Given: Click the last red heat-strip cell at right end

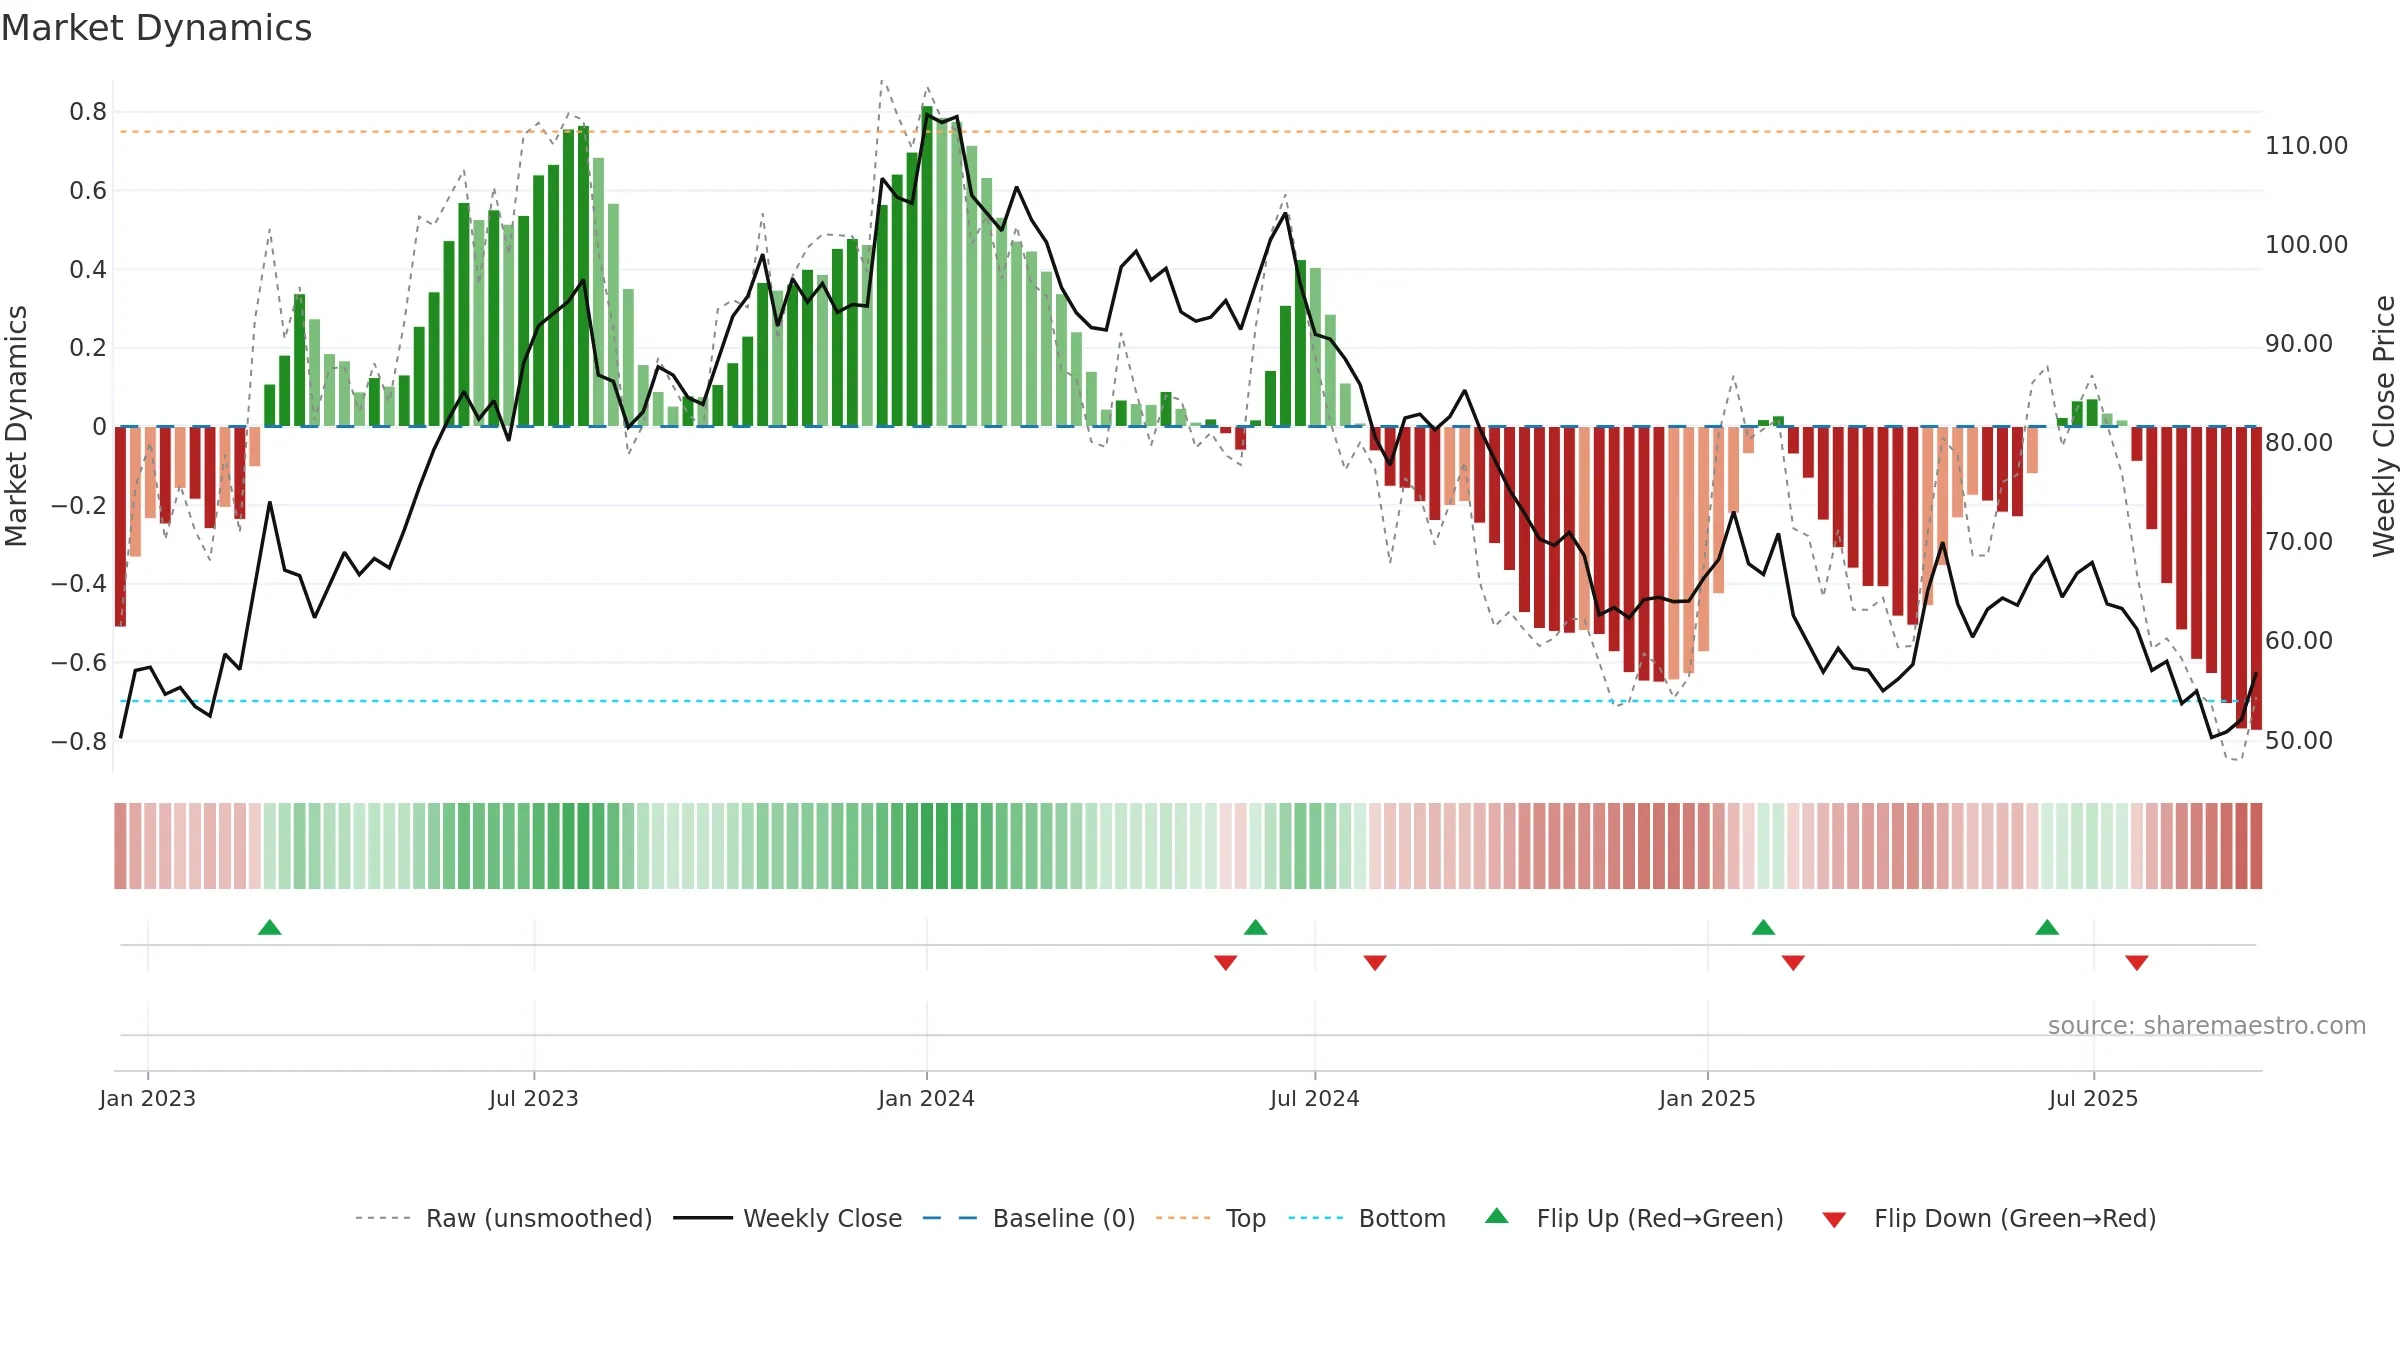Looking at the screenshot, I should [2256, 846].
